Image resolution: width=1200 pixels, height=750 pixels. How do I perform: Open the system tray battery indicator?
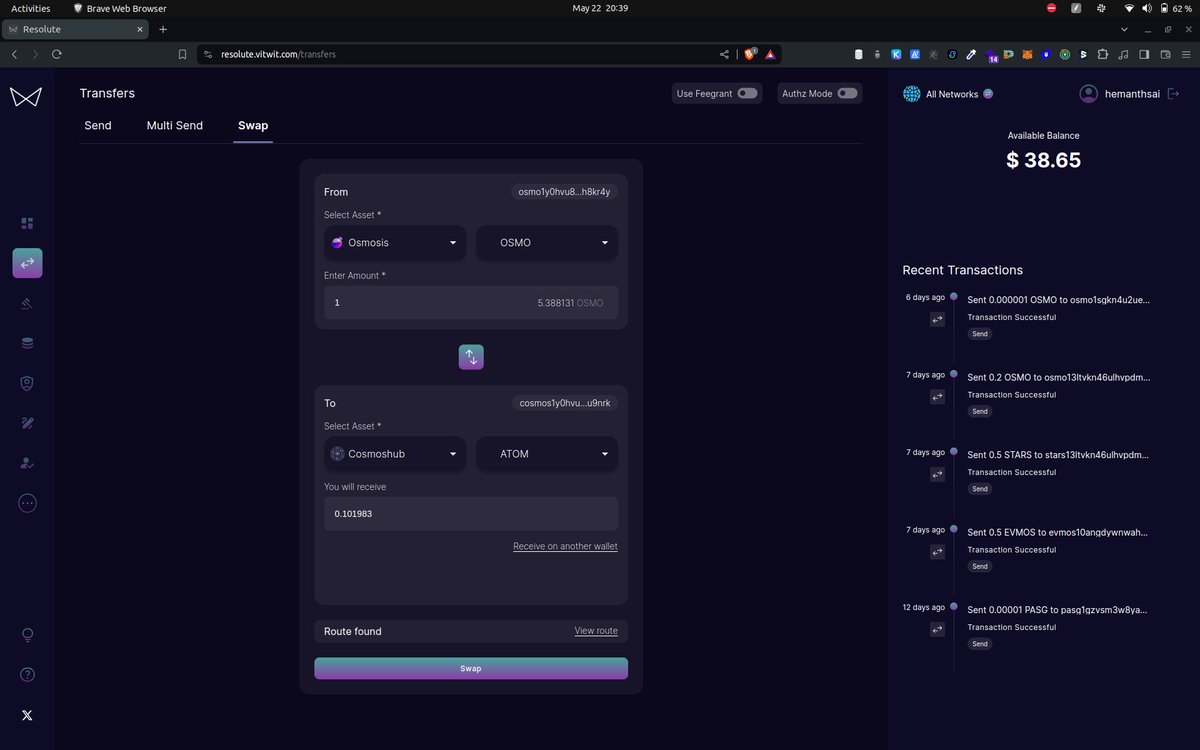[1176, 8]
